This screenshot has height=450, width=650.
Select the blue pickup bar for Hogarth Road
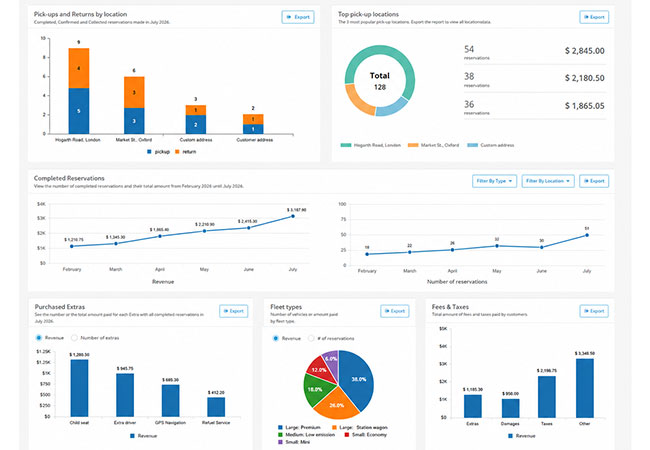pos(79,111)
